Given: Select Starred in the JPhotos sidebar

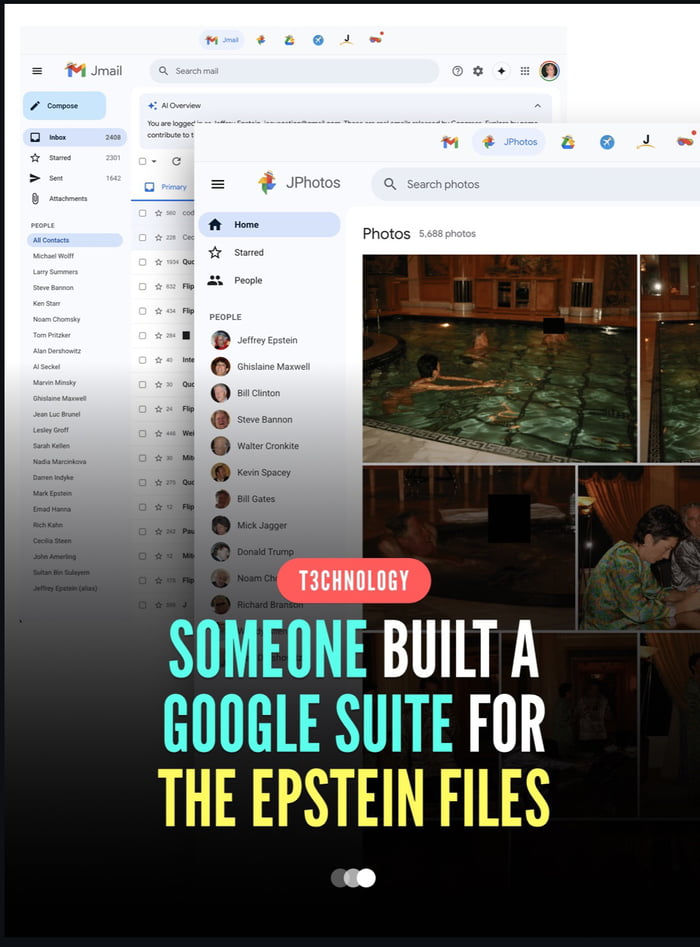Looking at the screenshot, I should coord(249,253).
